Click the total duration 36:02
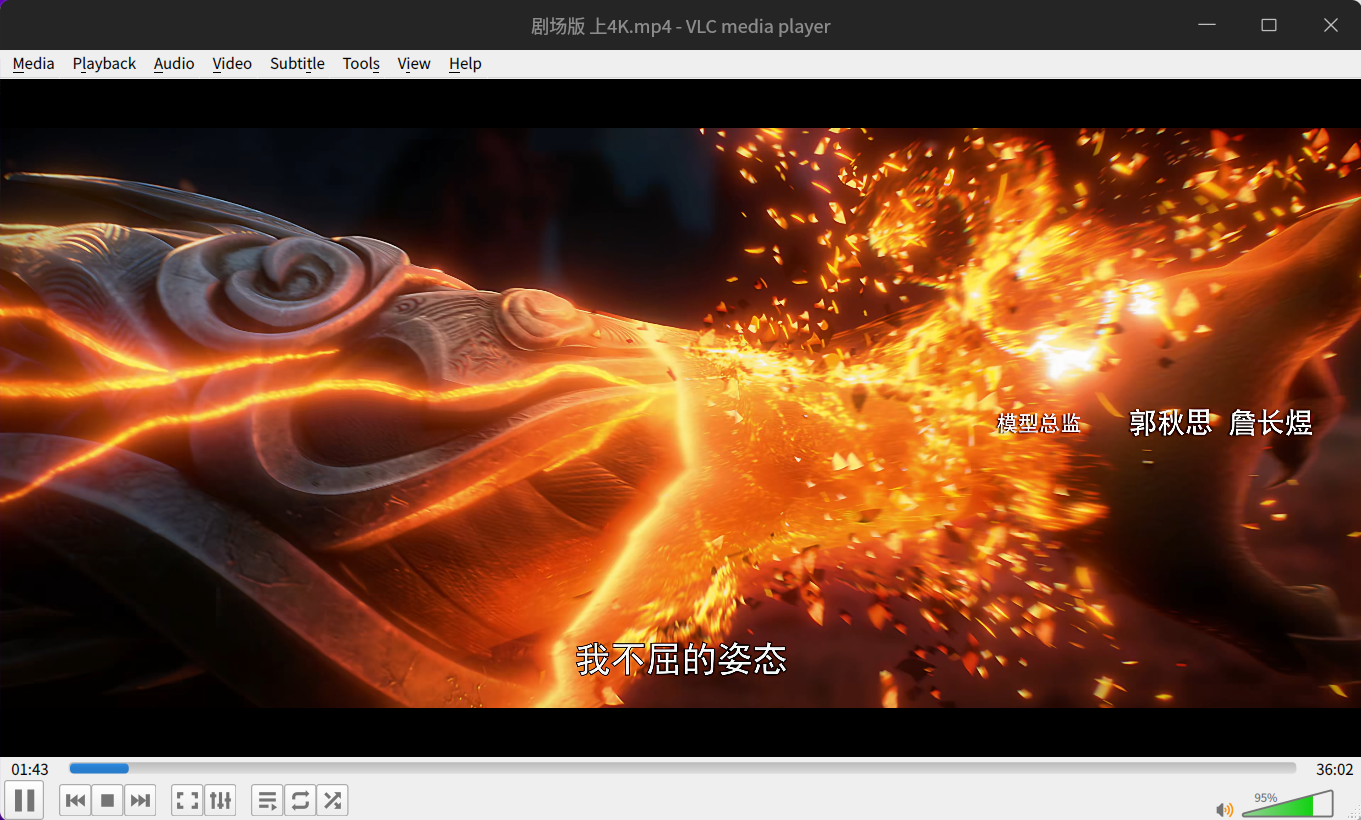 click(x=1334, y=769)
